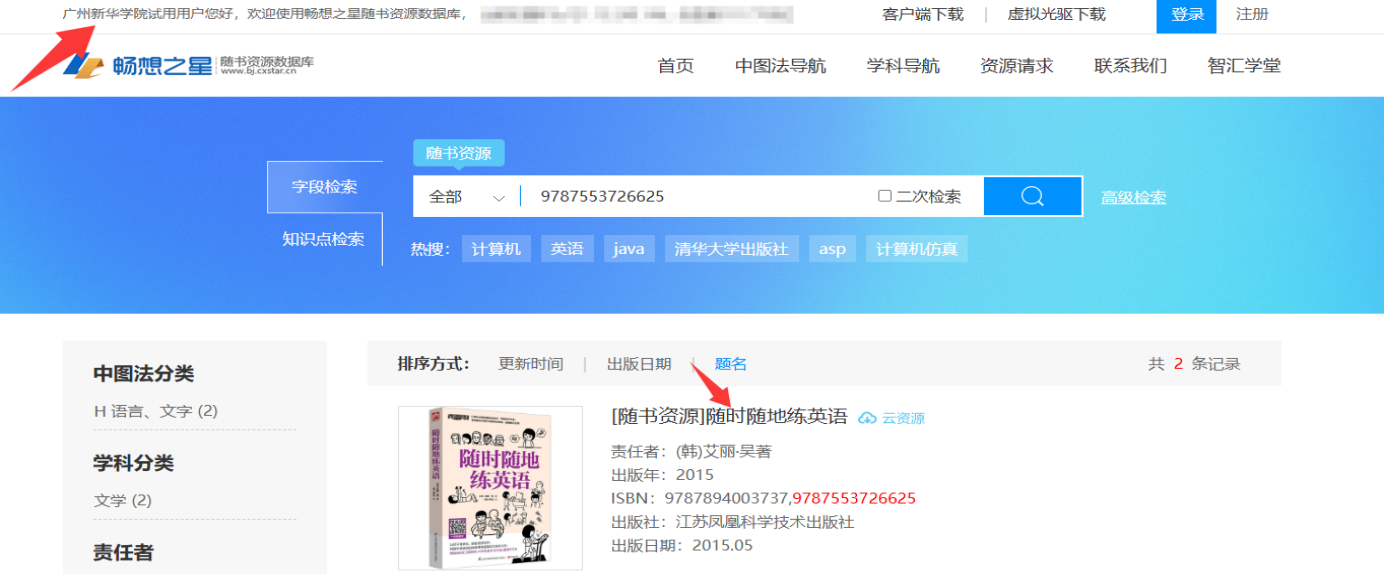Open 首页 in the navigation menu
1384x574 pixels.
click(675, 66)
